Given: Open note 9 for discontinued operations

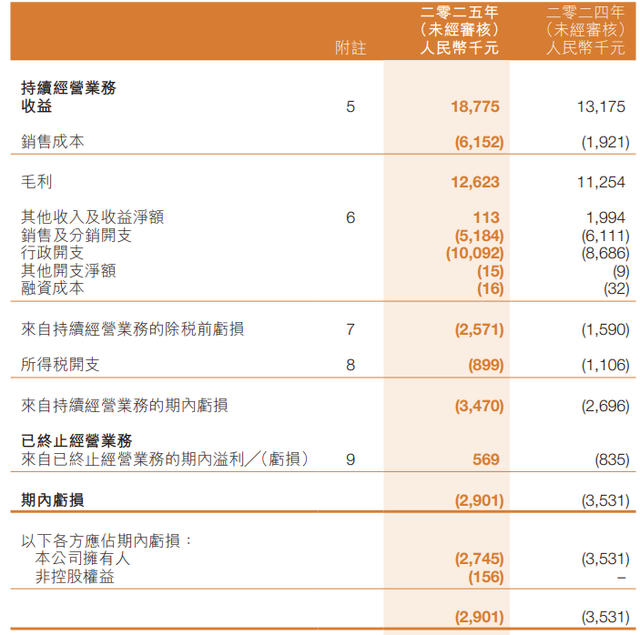Looking at the screenshot, I should point(350,459).
